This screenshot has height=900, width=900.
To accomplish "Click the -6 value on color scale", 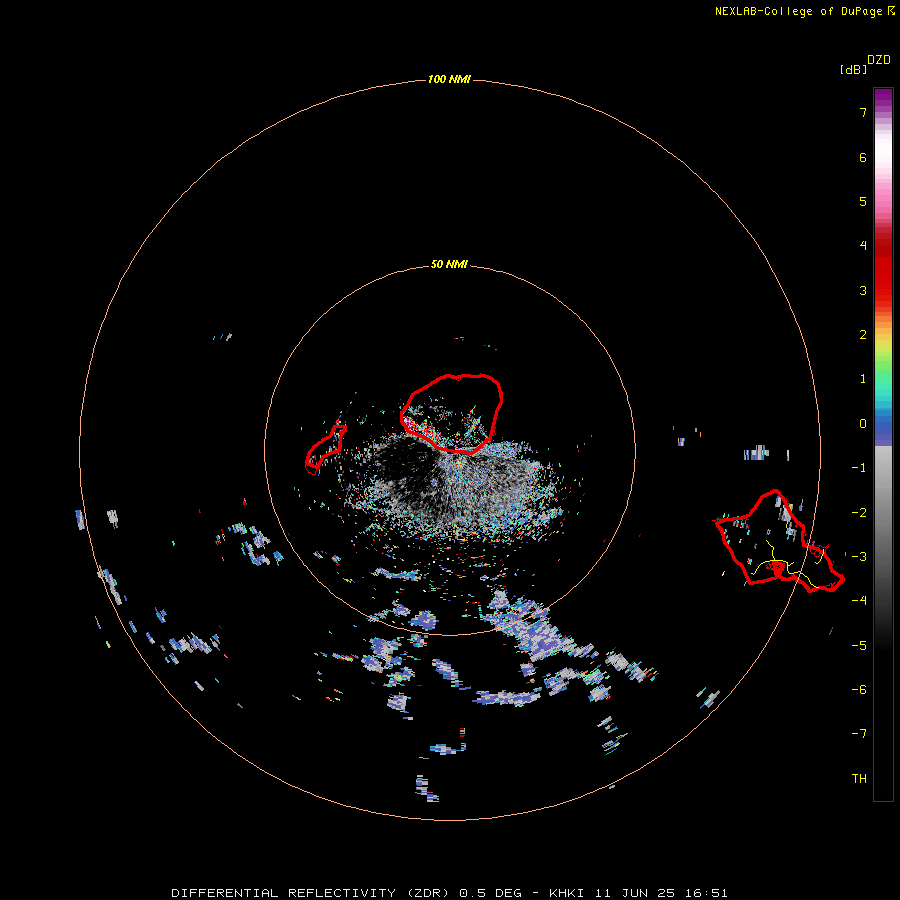I will 859,689.
